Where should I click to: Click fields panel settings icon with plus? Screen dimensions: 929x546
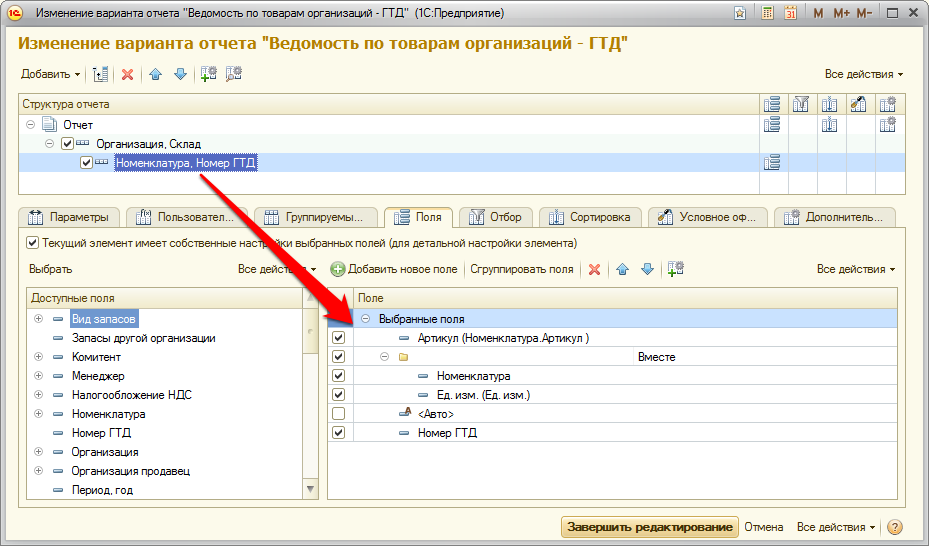click(675, 269)
